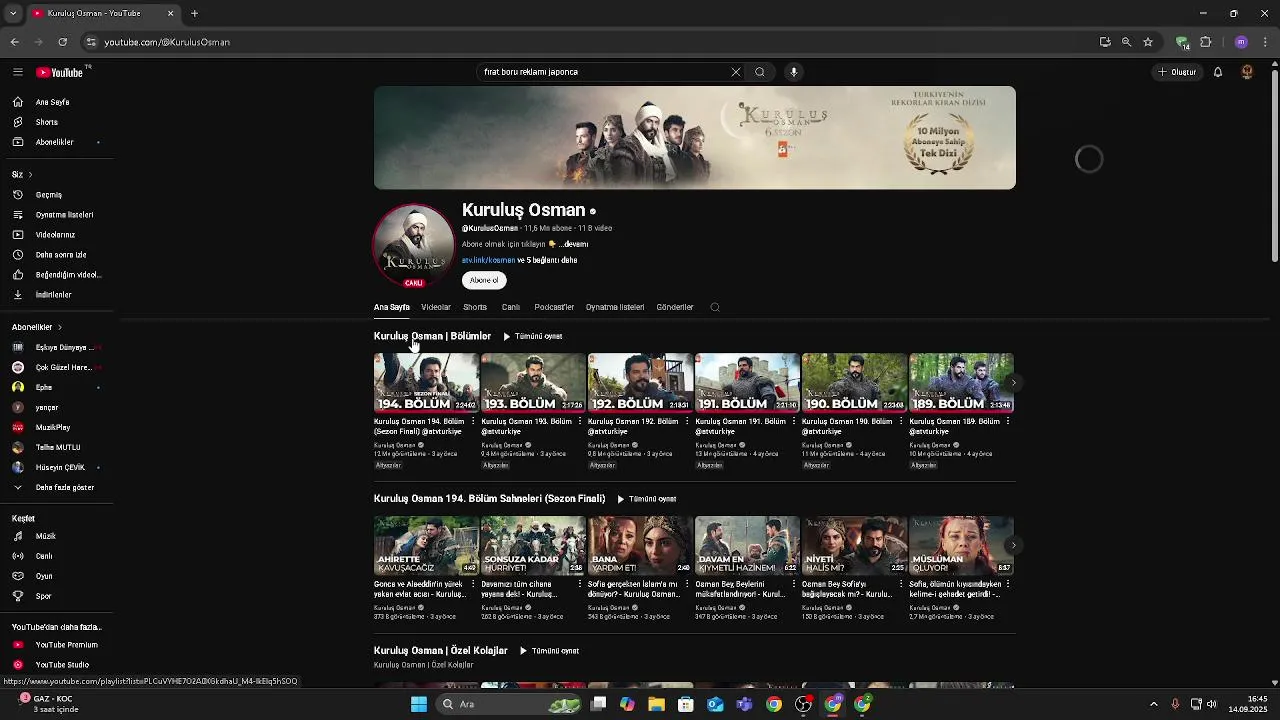Go to YouTube logo home link
This screenshot has height=720, width=1280.
(x=60, y=72)
